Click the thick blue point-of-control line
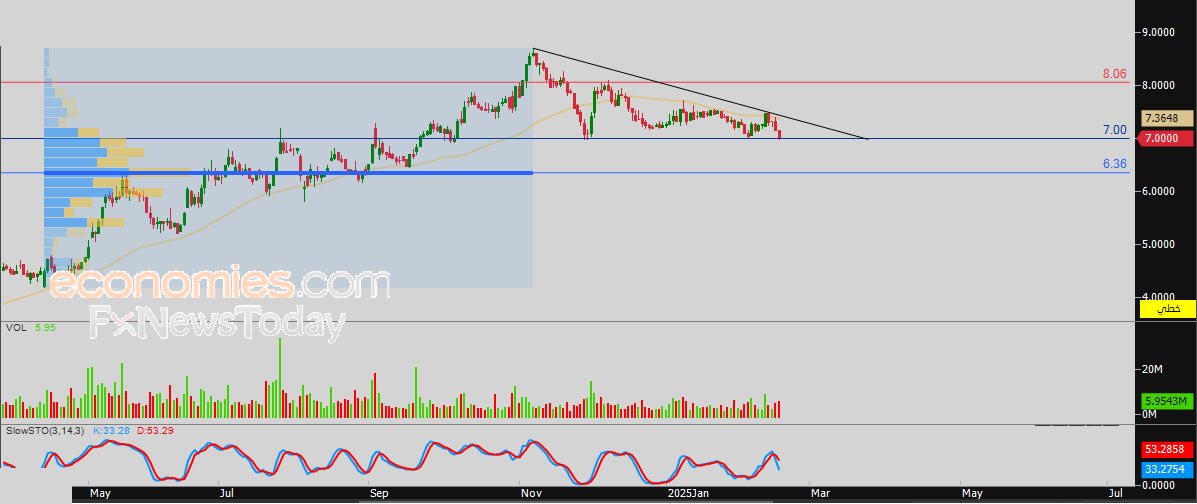Screen dimensions: 1197x504 coord(288,173)
